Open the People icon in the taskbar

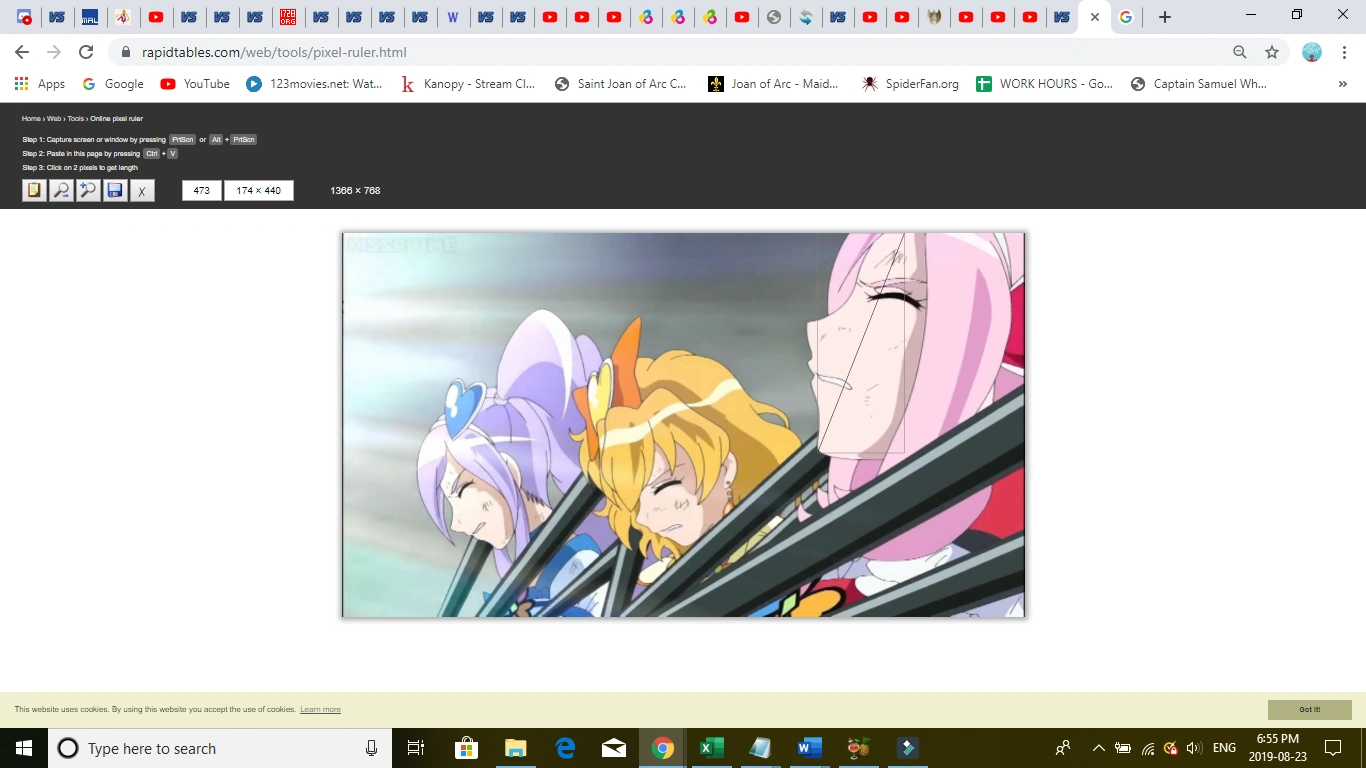click(x=1063, y=748)
